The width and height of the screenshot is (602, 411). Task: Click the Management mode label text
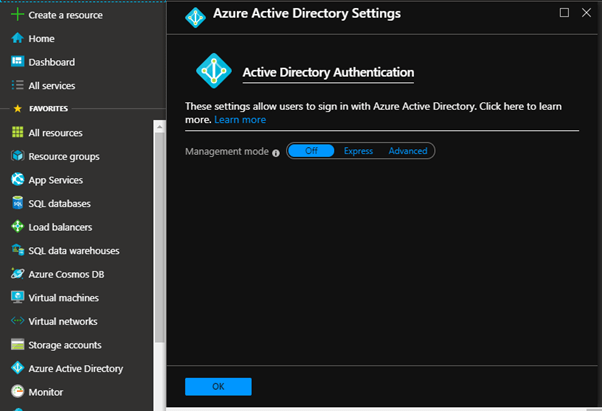pyautogui.click(x=227, y=152)
